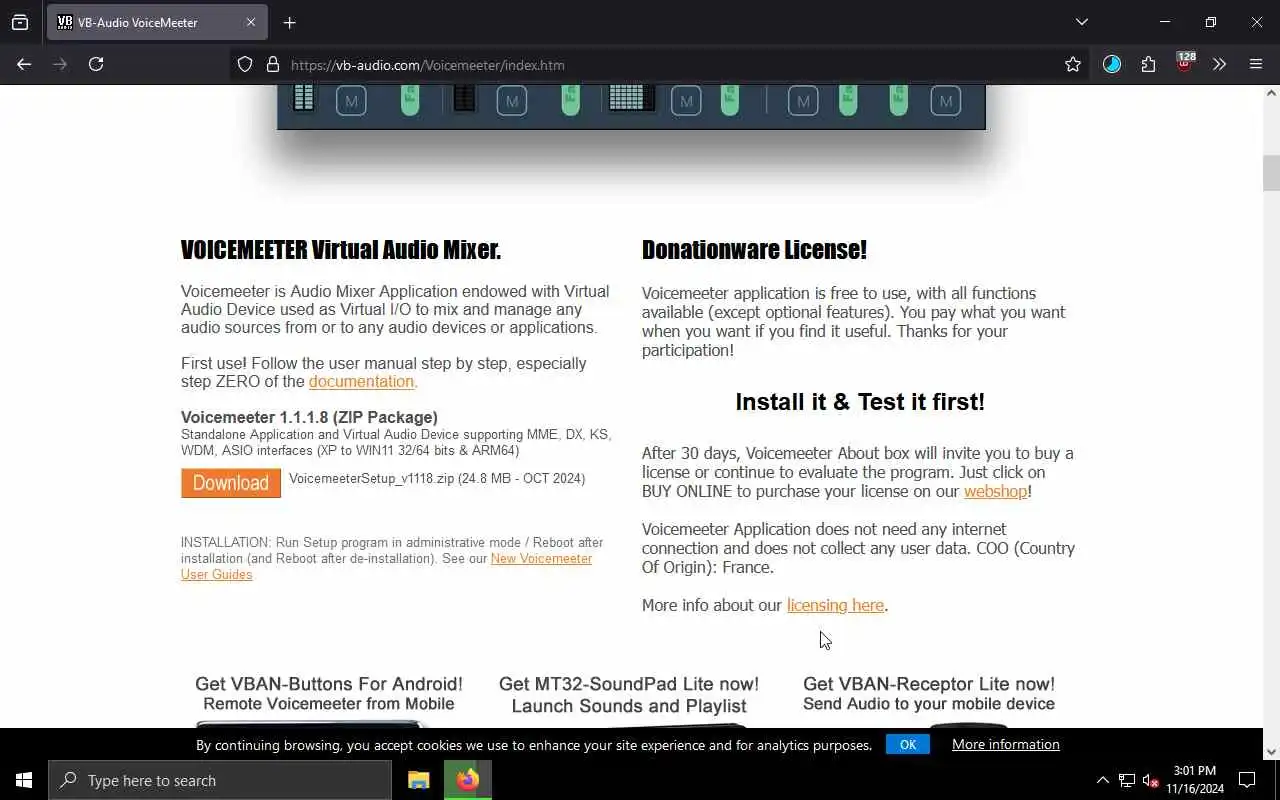Click the Firefox taskbar icon
This screenshot has width=1280, height=800.
tap(468, 780)
